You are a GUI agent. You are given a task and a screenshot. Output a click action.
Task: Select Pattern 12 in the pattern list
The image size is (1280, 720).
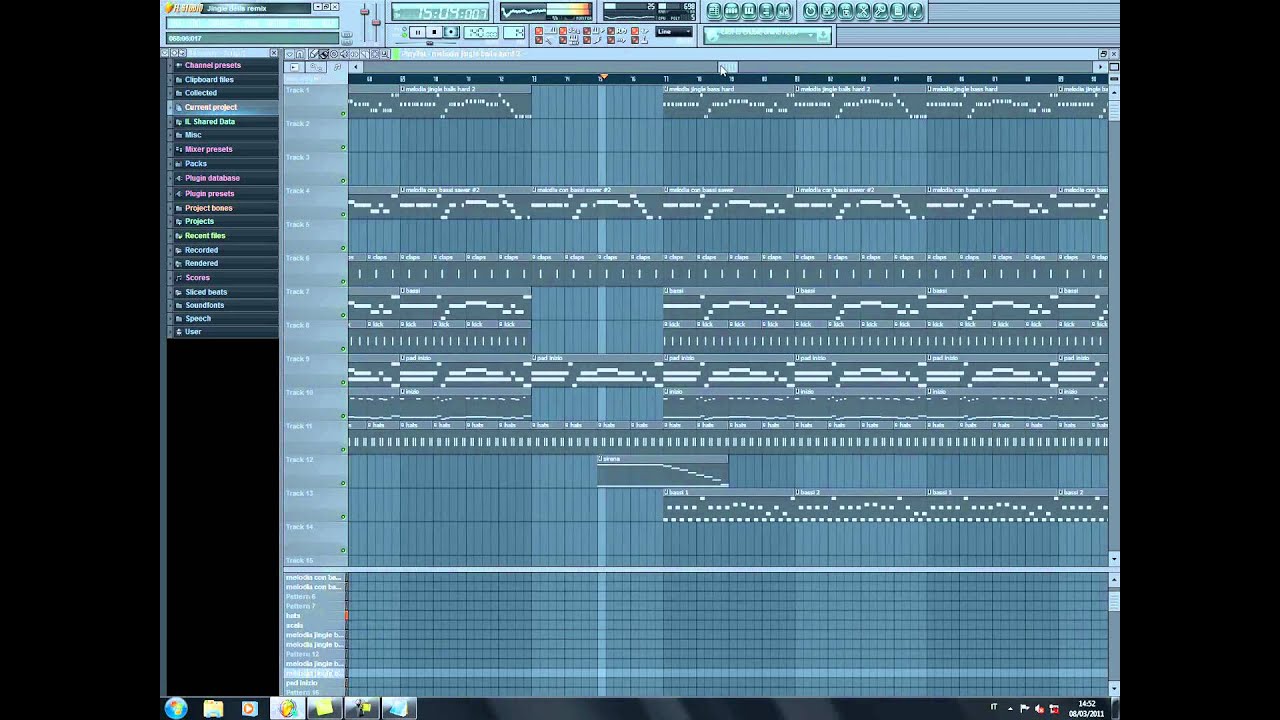tap(315, 654)
